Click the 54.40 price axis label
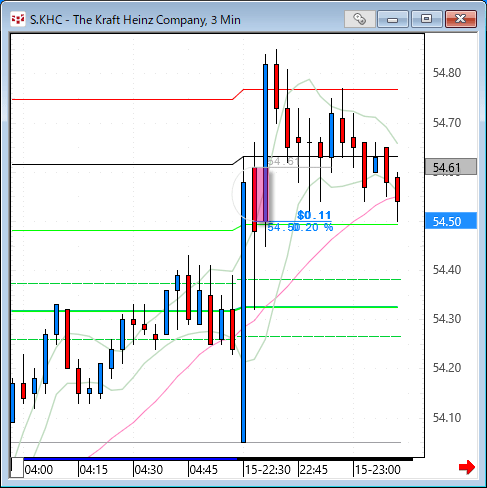The width and height of the screenshot is (487, 488). pos(447,270)
